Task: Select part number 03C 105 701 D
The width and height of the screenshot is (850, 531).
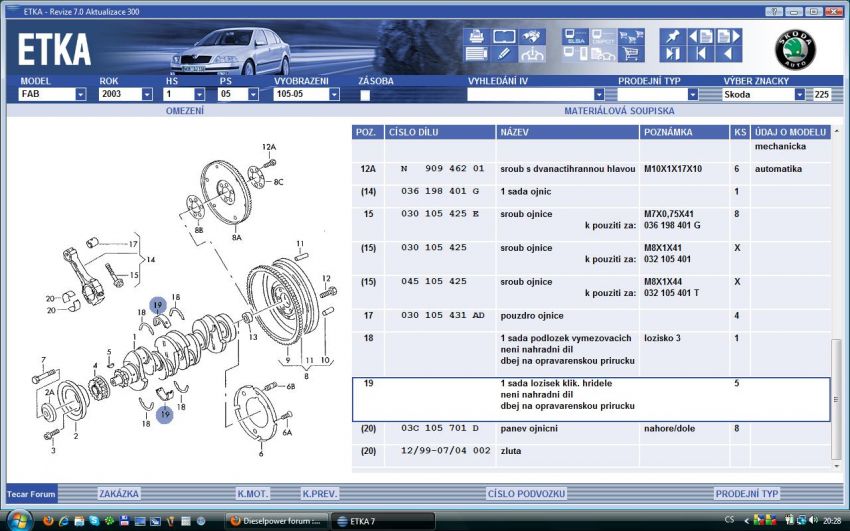Action: (440, 428)
